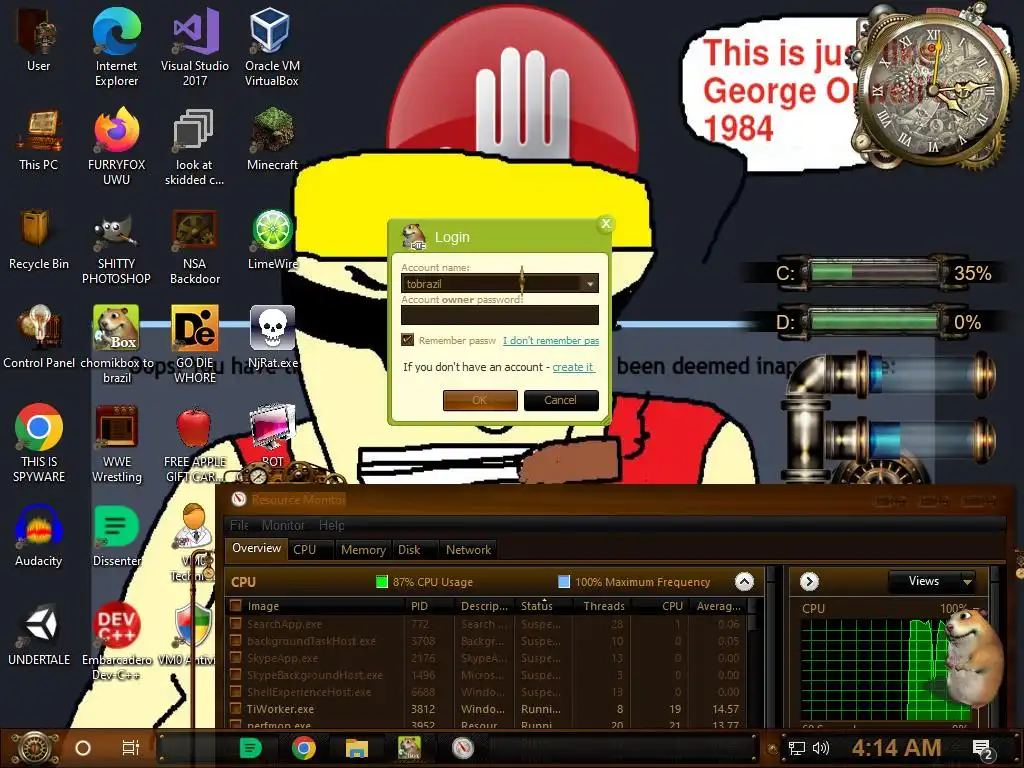
Task: Open Visual Studio 2017 shortcut
Action: (195, 46)
